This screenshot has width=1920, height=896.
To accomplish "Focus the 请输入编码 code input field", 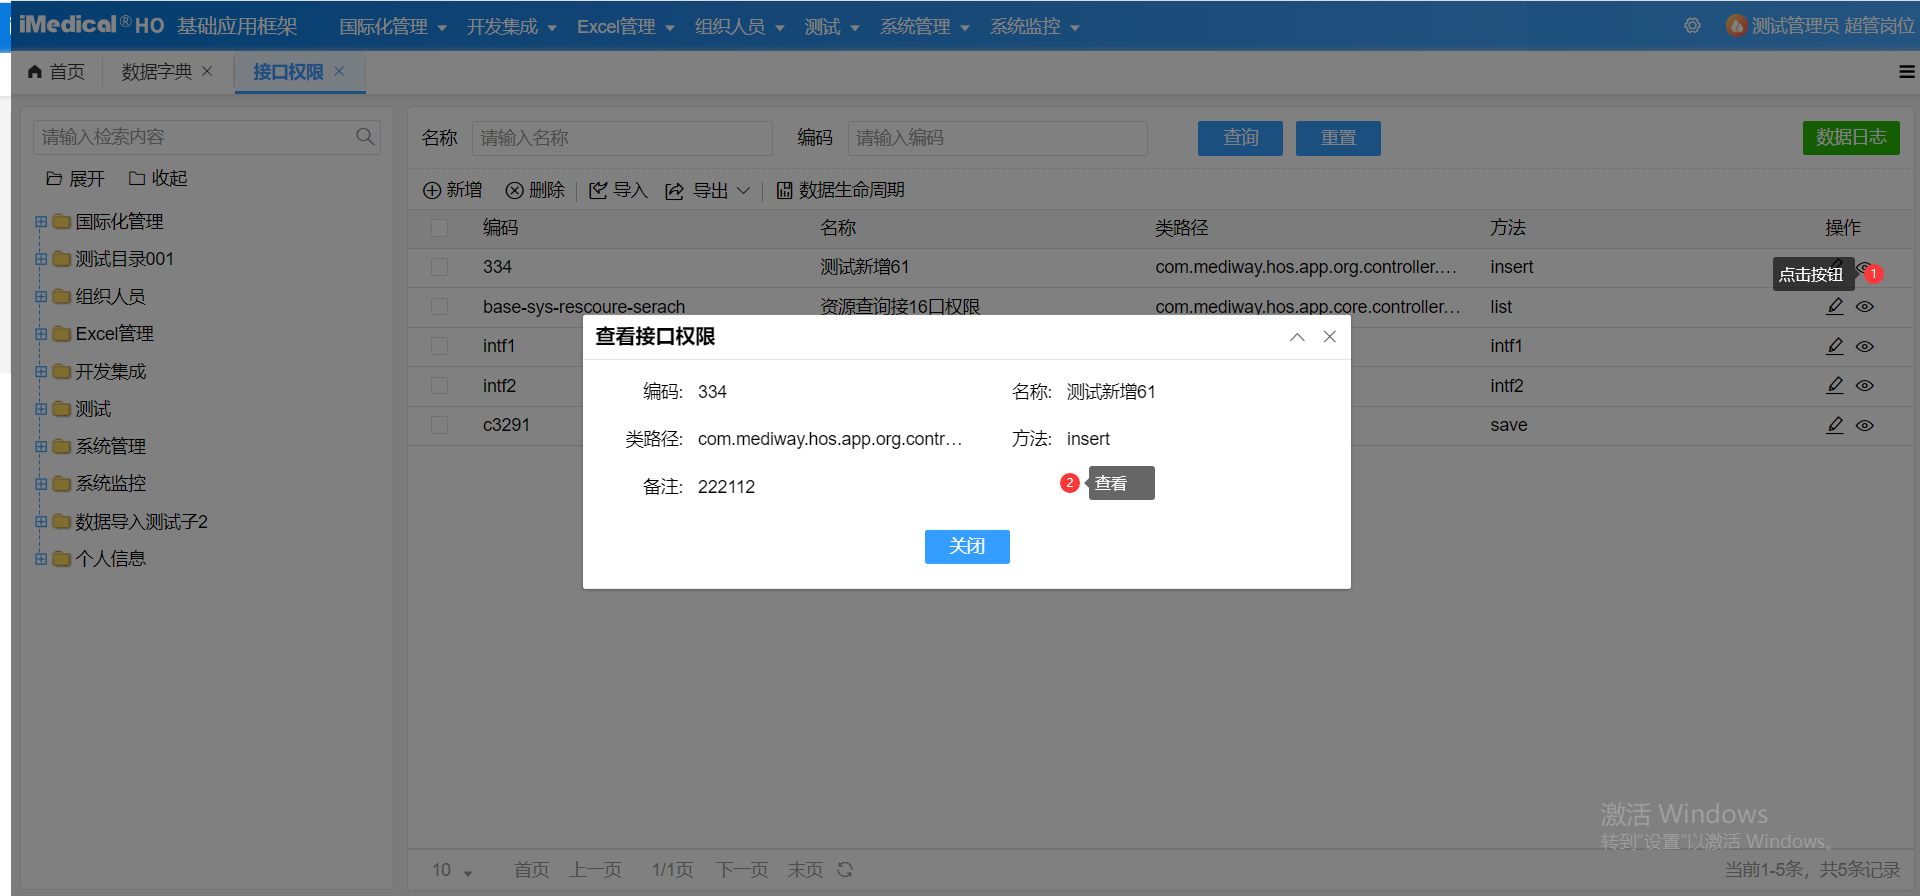I will point(997,138).
